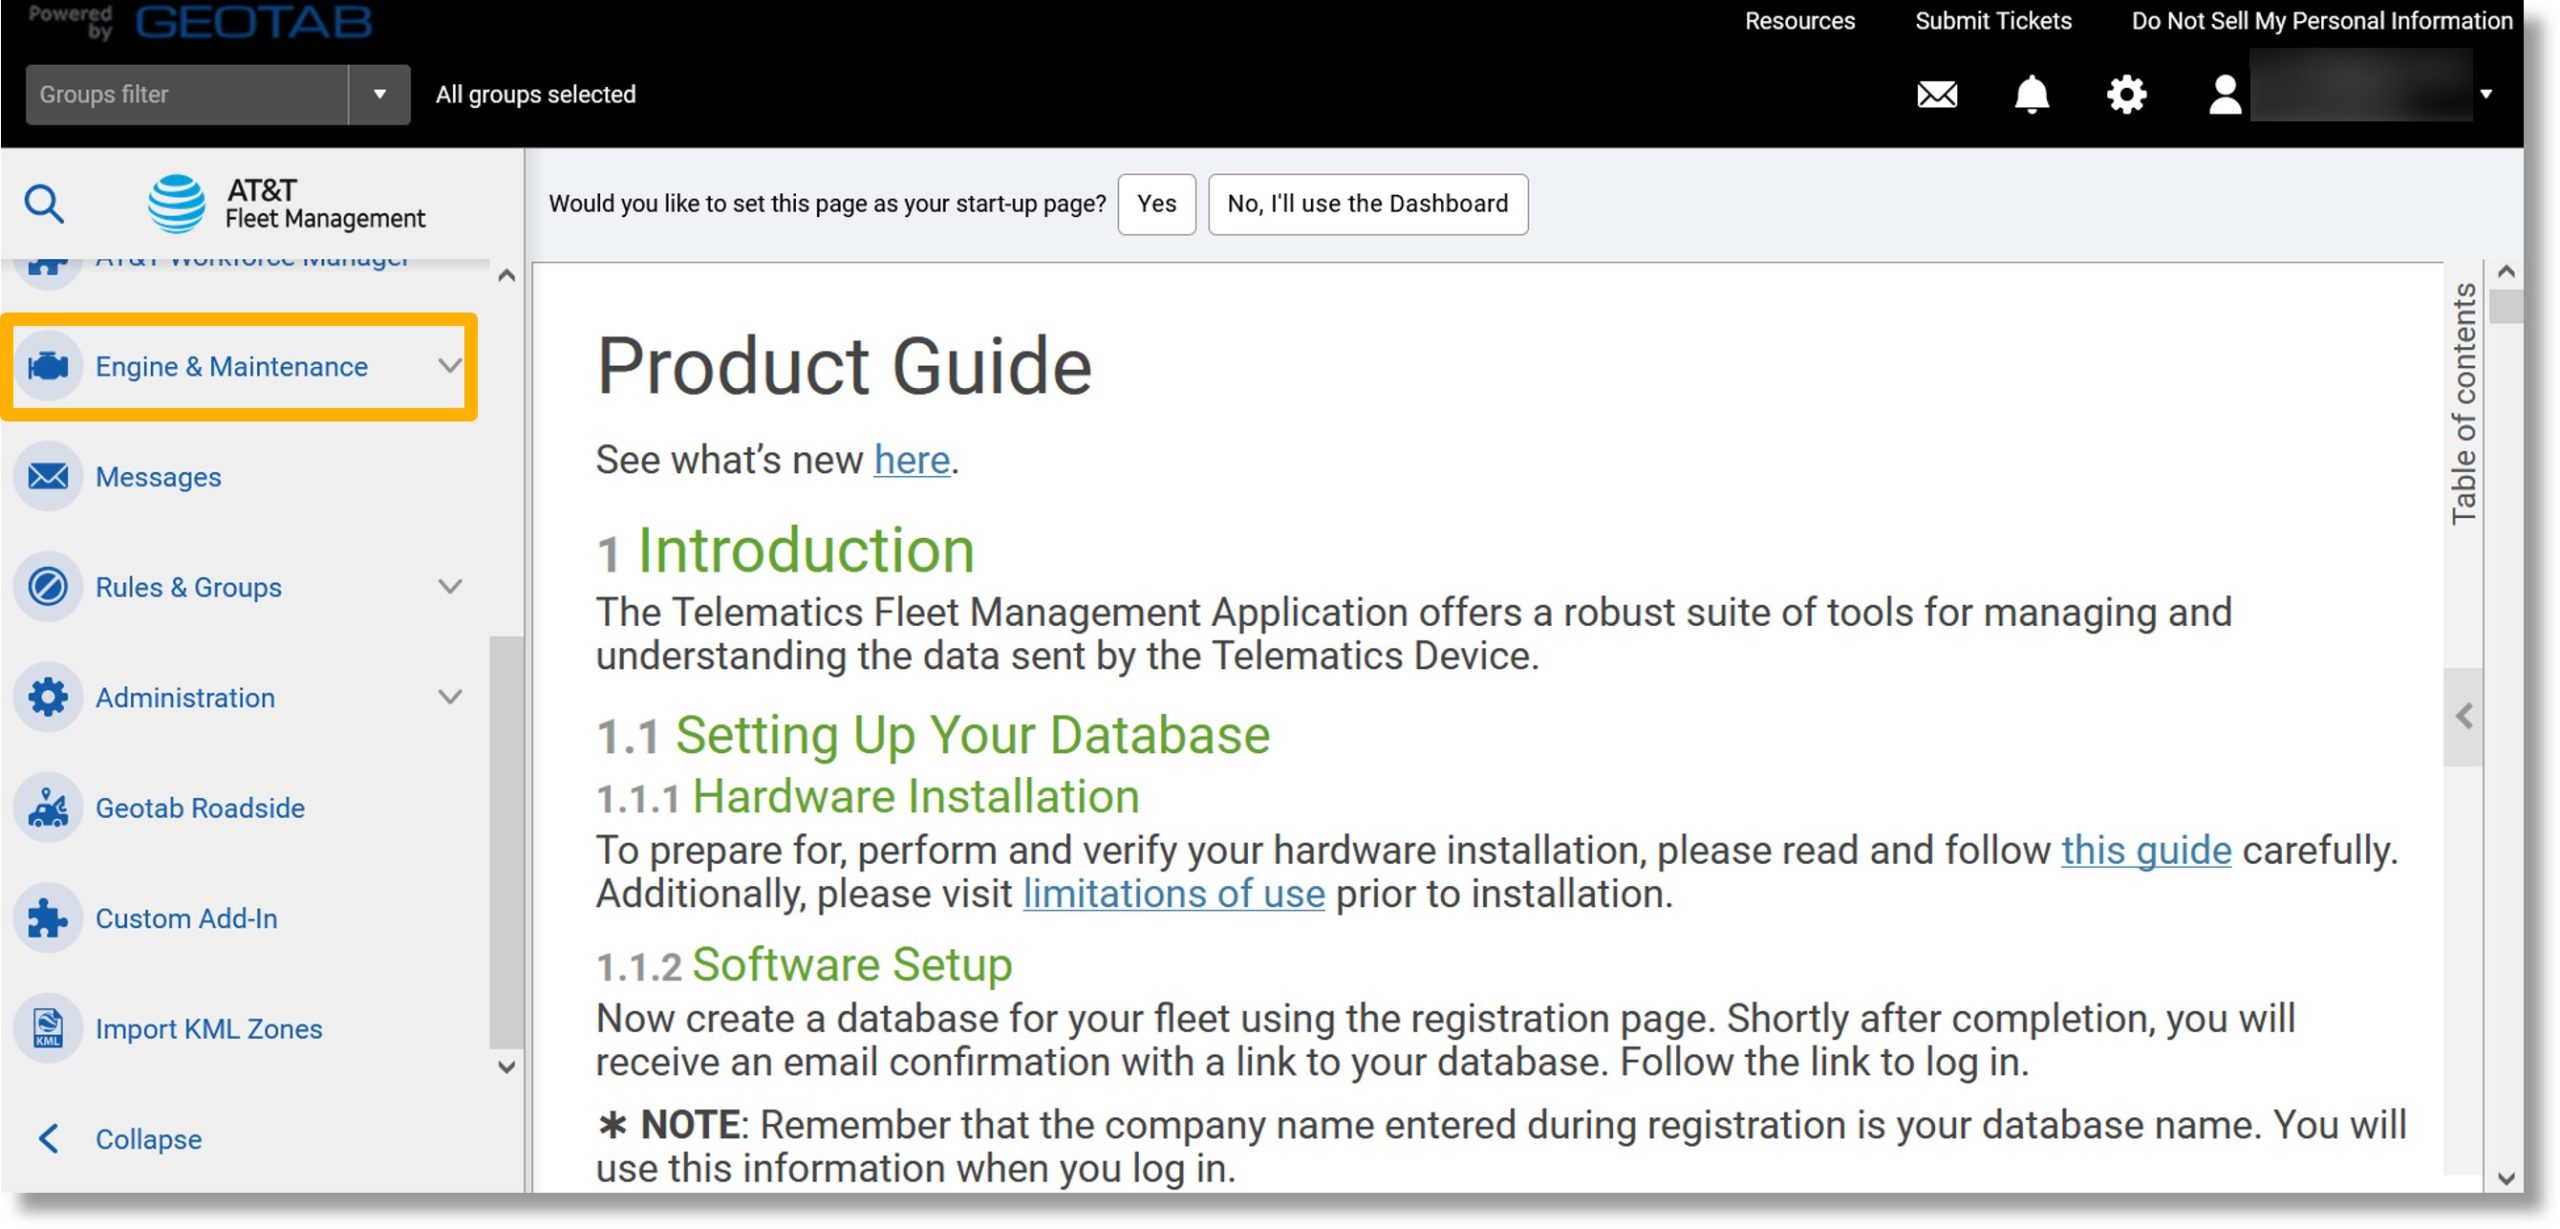Click the sidebar scroll down arrow

point(506,1066)
